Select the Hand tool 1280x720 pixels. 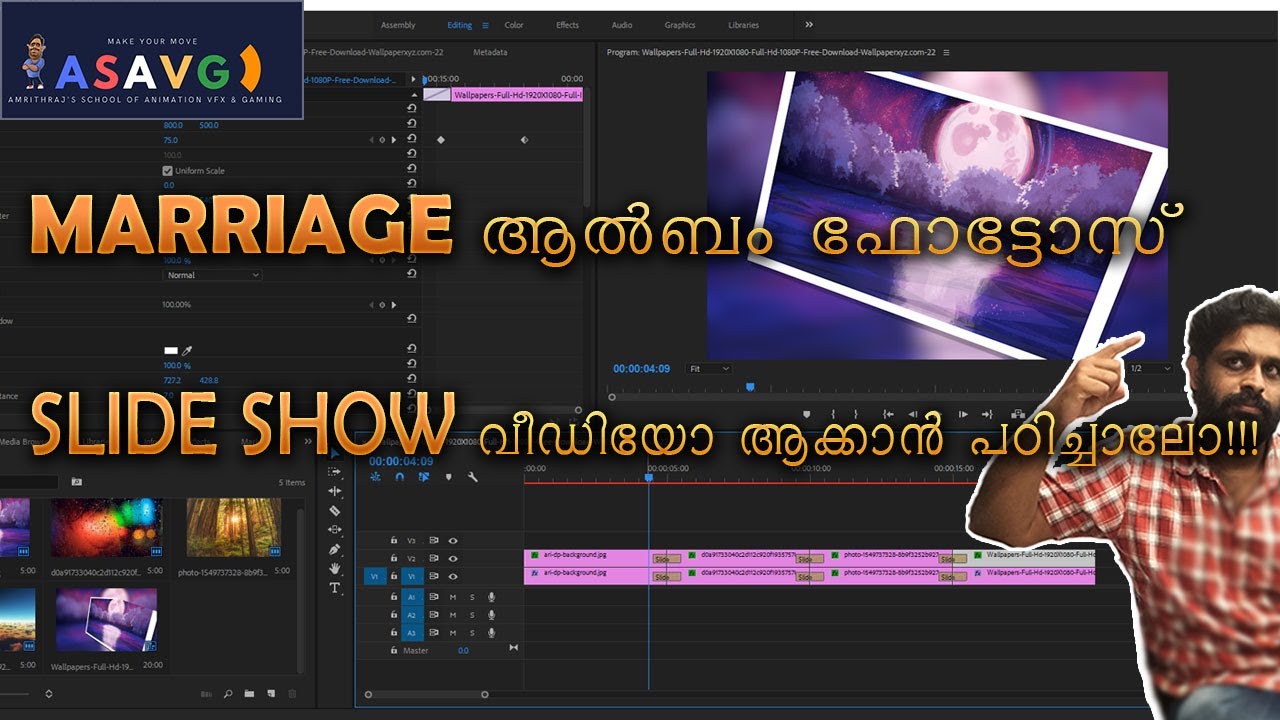335,568
